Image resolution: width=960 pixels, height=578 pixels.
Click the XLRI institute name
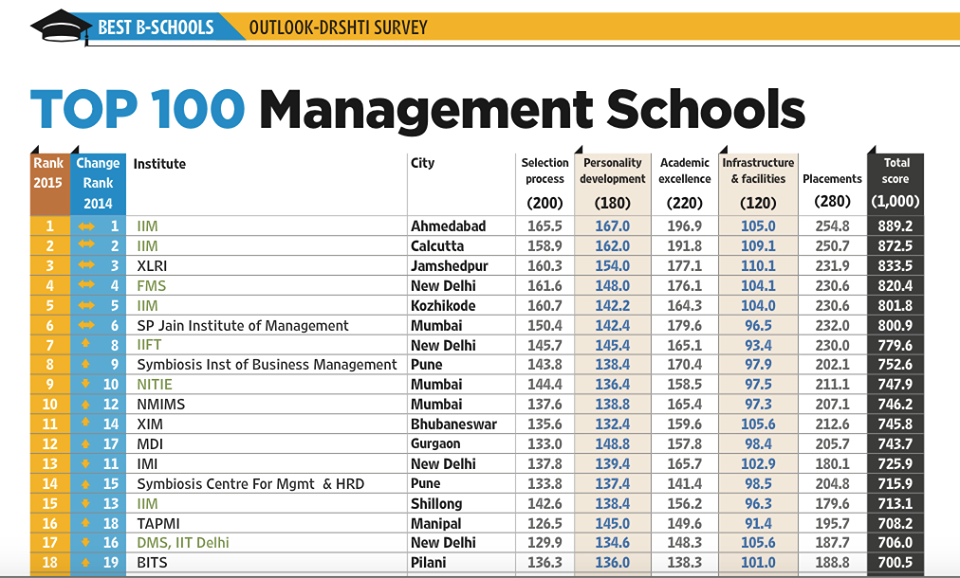point(152,266)
